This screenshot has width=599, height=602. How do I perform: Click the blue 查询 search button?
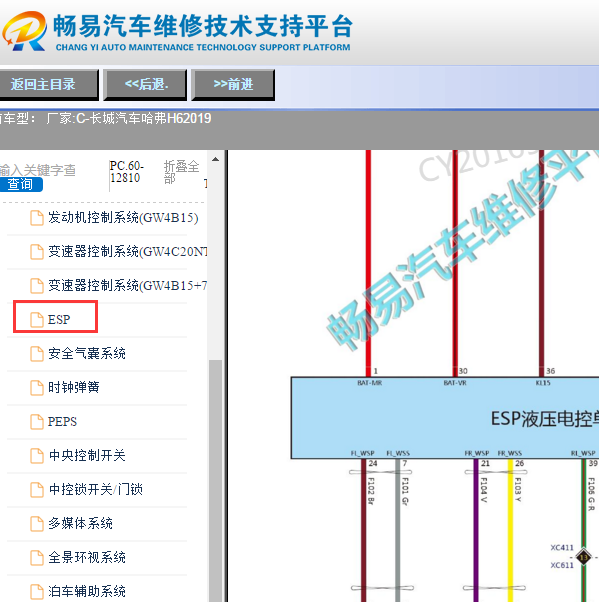point(21,184)
